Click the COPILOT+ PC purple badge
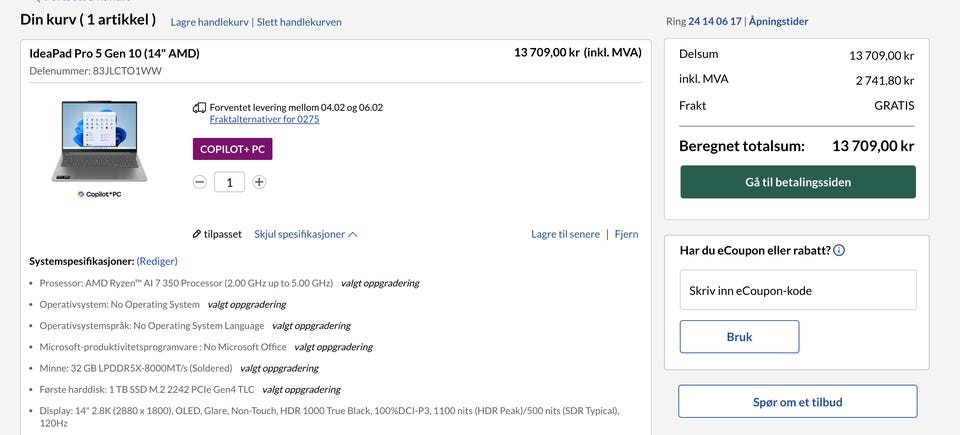Image resolution: width=960 pixels, height=435 pixels. pyautogui.click(x=232, y=149)
